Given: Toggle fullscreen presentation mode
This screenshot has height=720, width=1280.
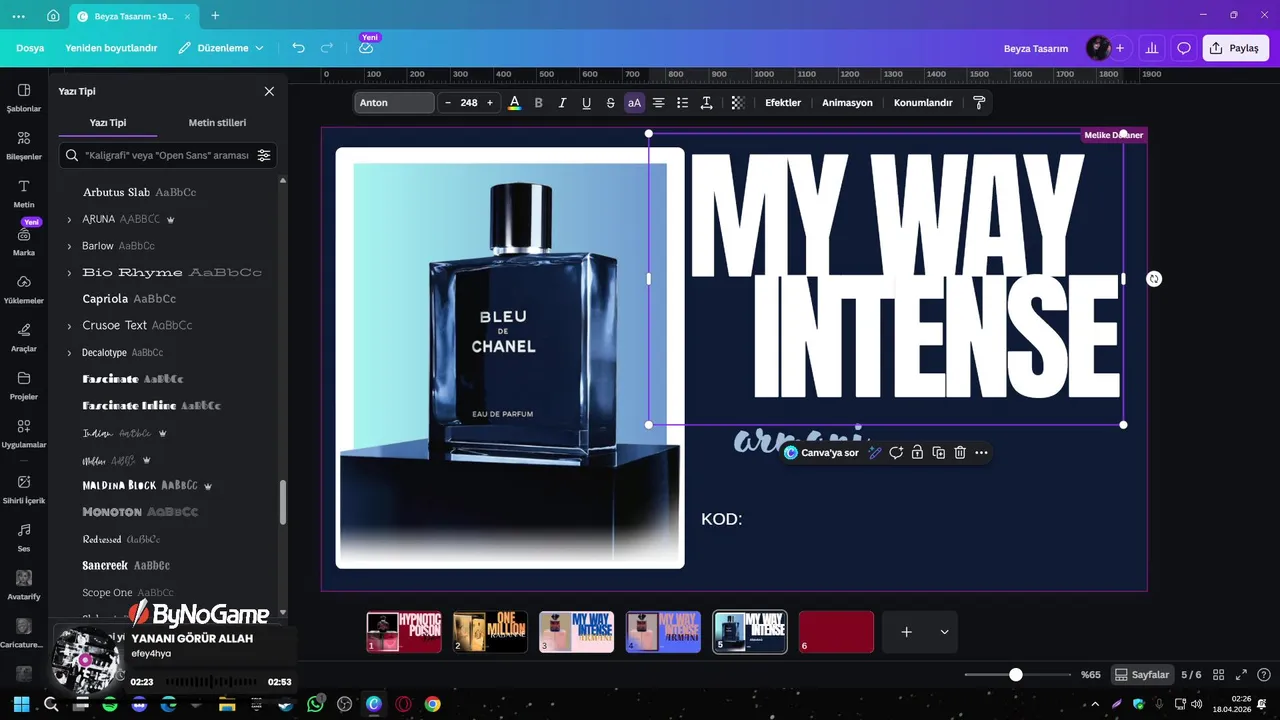Looking at the screenshot, I should click(1241, 675).
